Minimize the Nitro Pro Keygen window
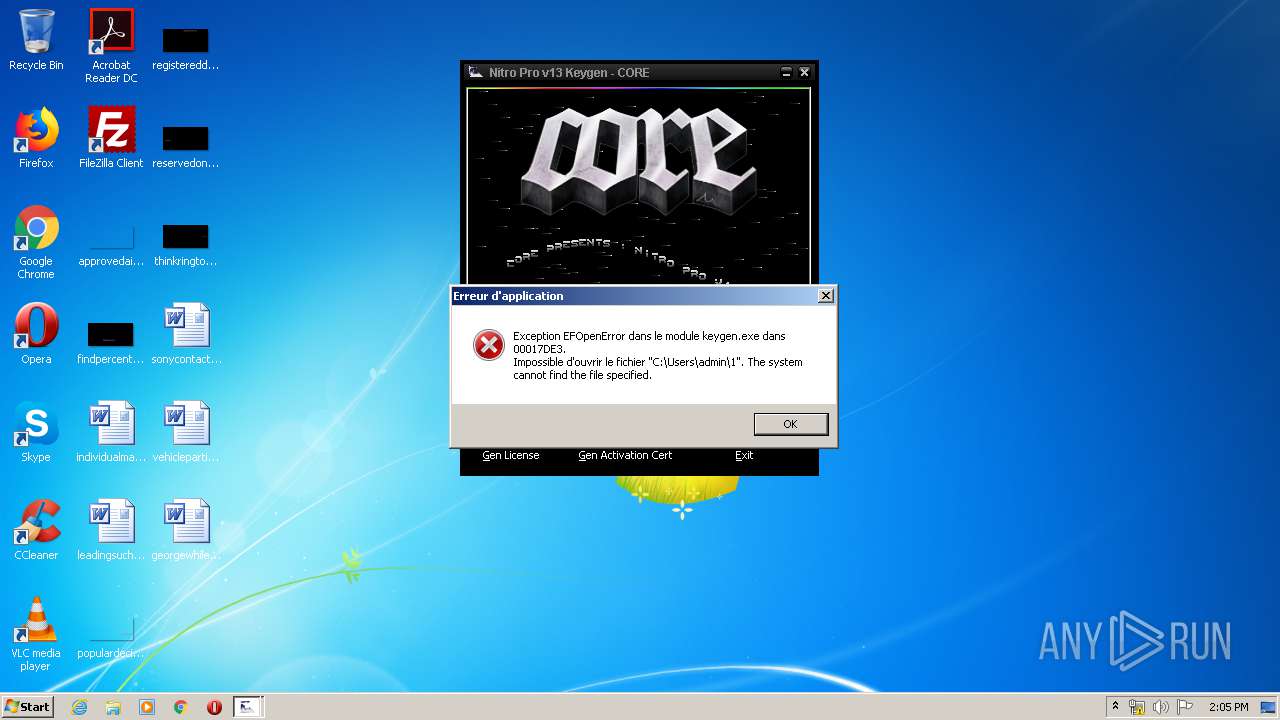 click(x=786, y=72)
